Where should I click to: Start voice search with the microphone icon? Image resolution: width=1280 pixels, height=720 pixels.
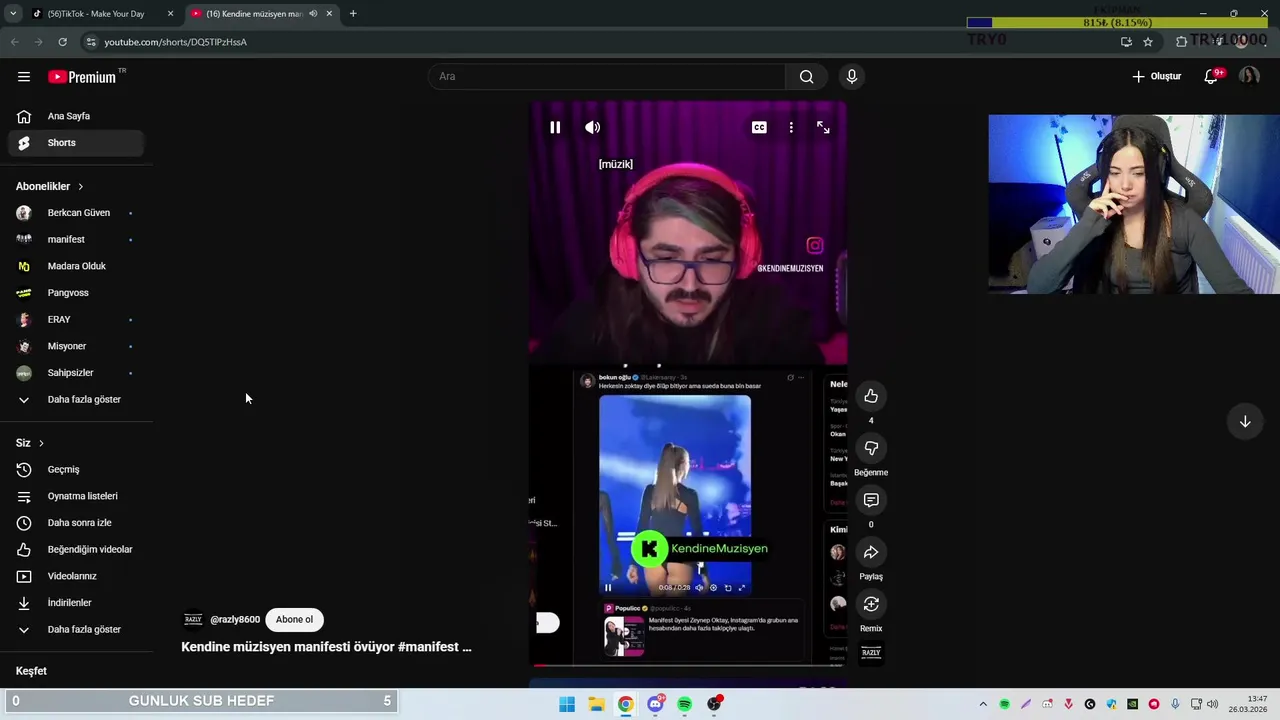click(x=852, y=76)
